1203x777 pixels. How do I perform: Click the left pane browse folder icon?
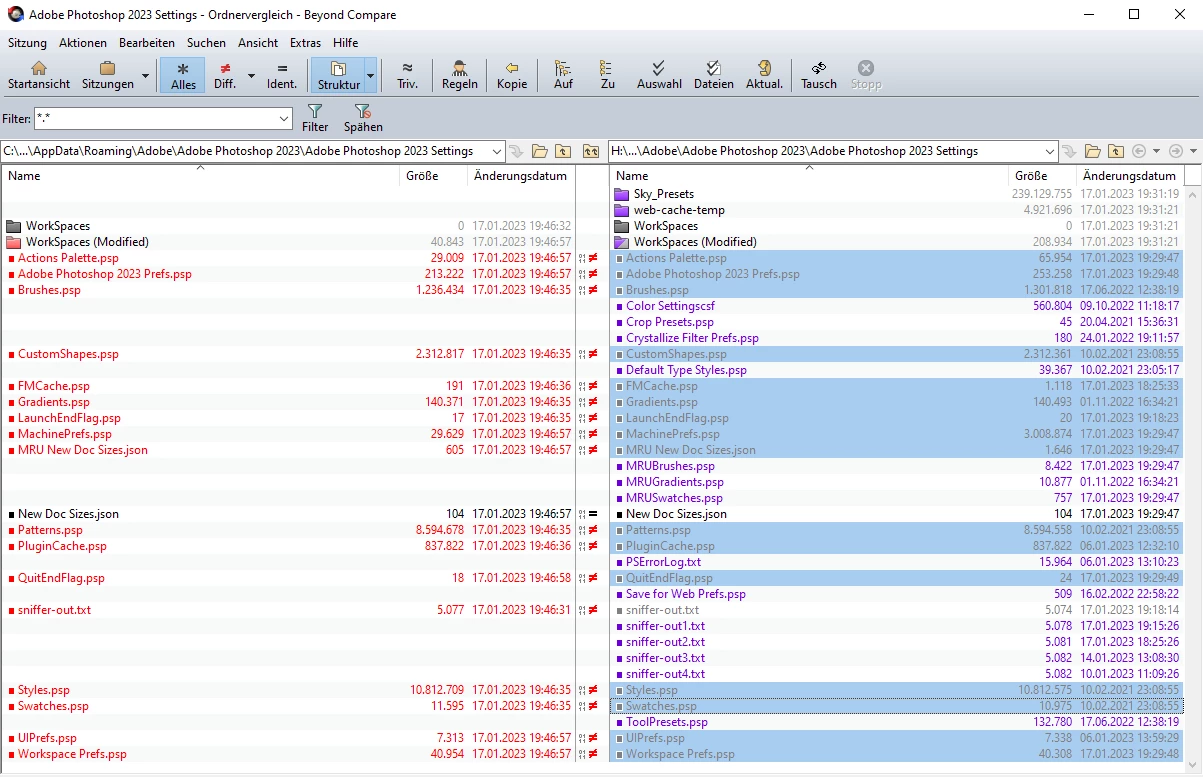click(540, 151)
